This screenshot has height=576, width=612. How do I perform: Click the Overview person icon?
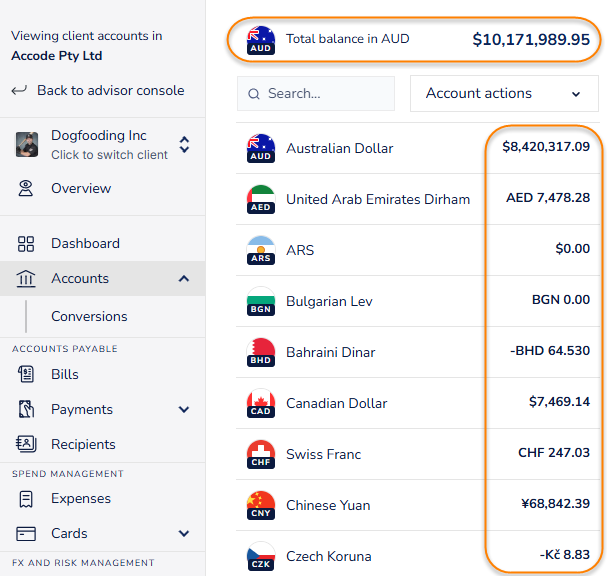pos(27,188)
